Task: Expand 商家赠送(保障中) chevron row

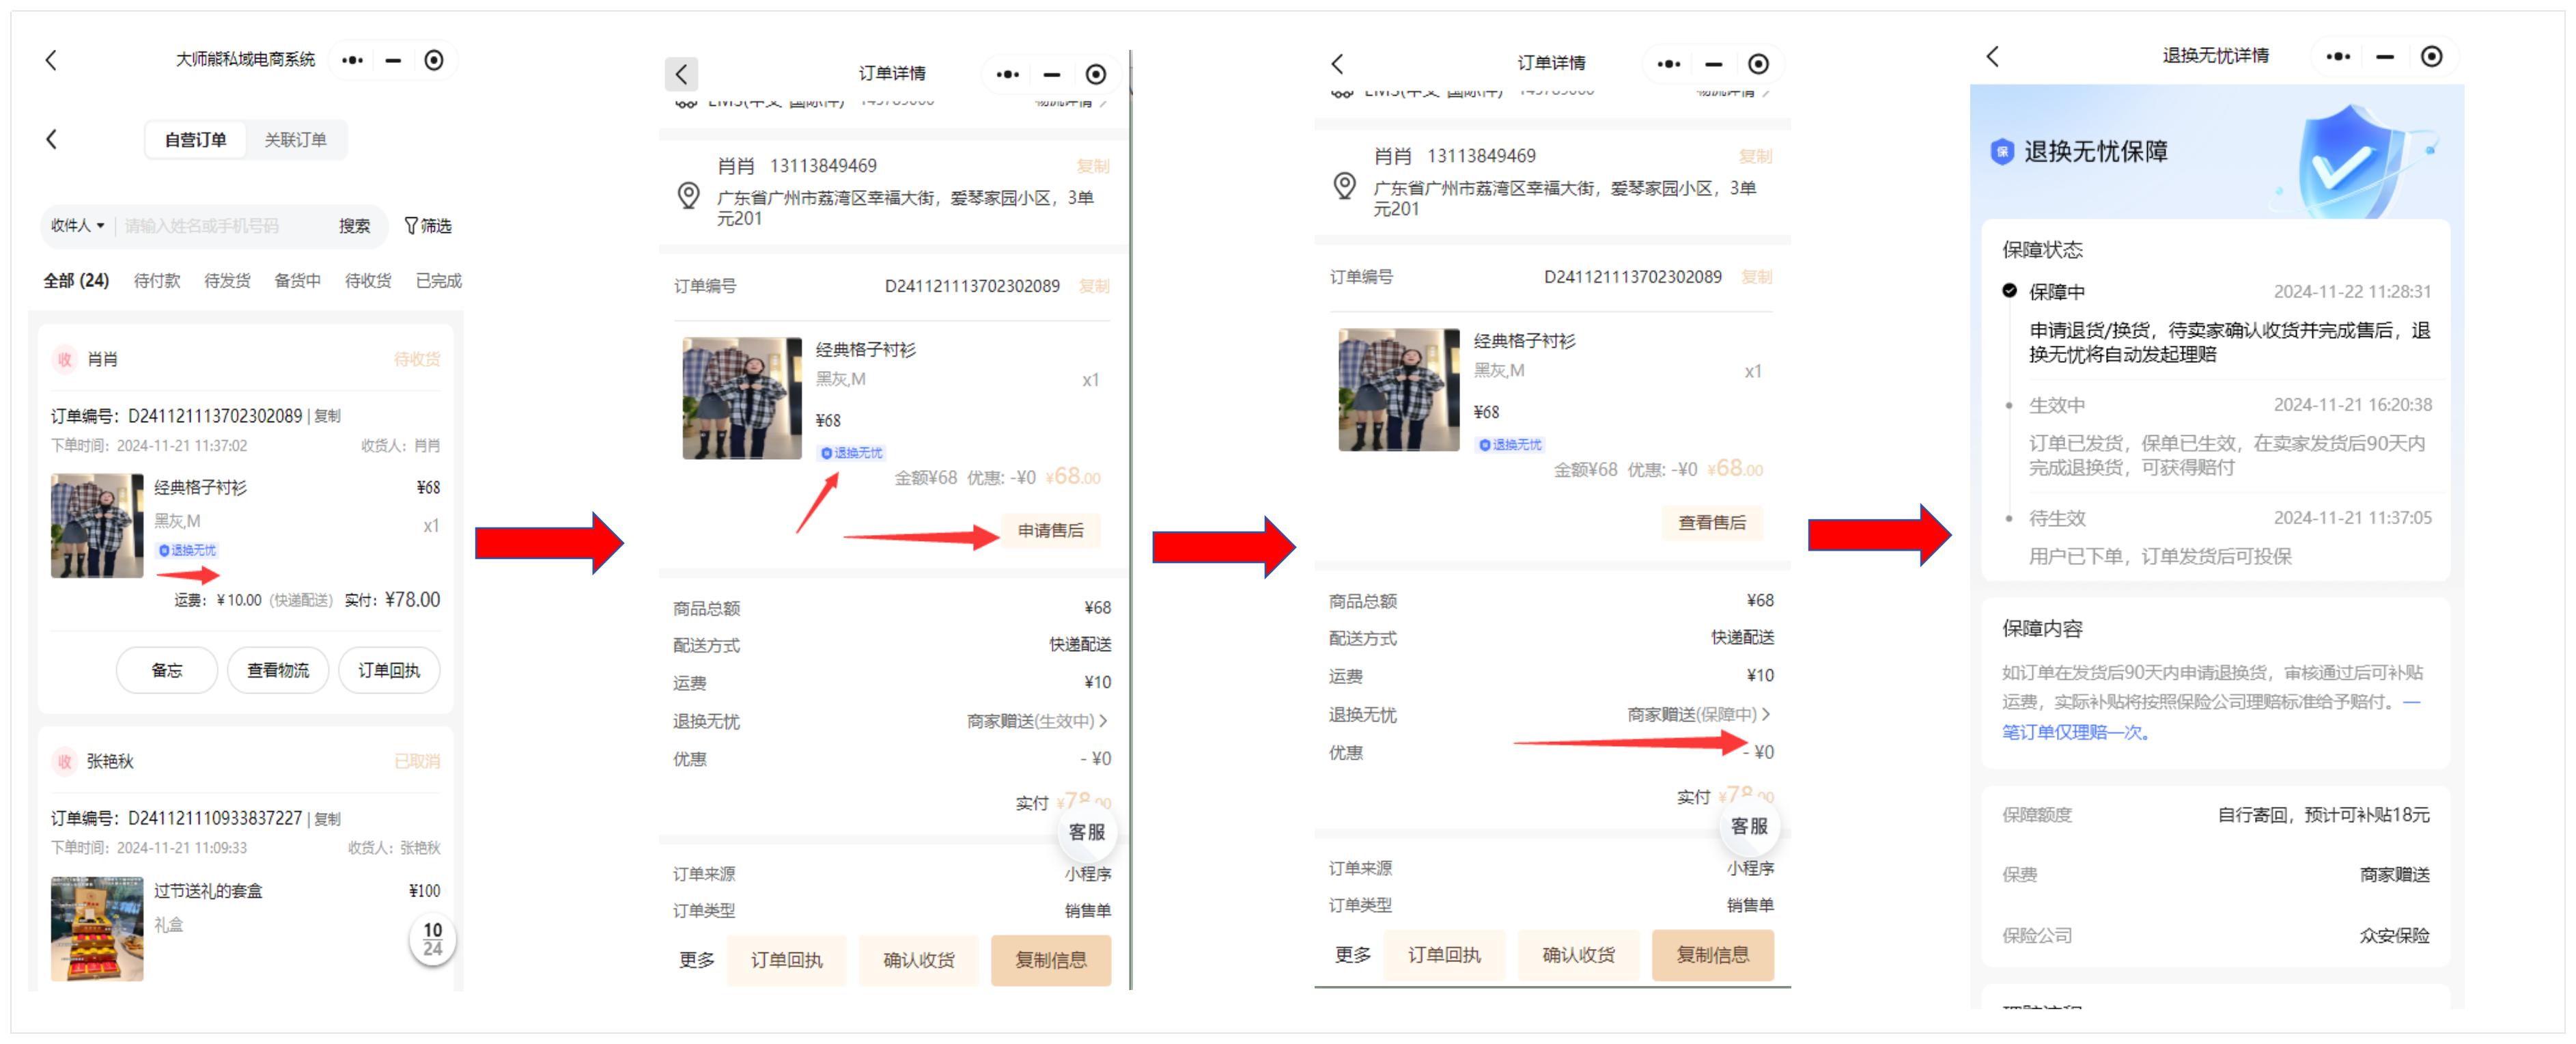Action: pyautogui.click(x=1698, y=714)
